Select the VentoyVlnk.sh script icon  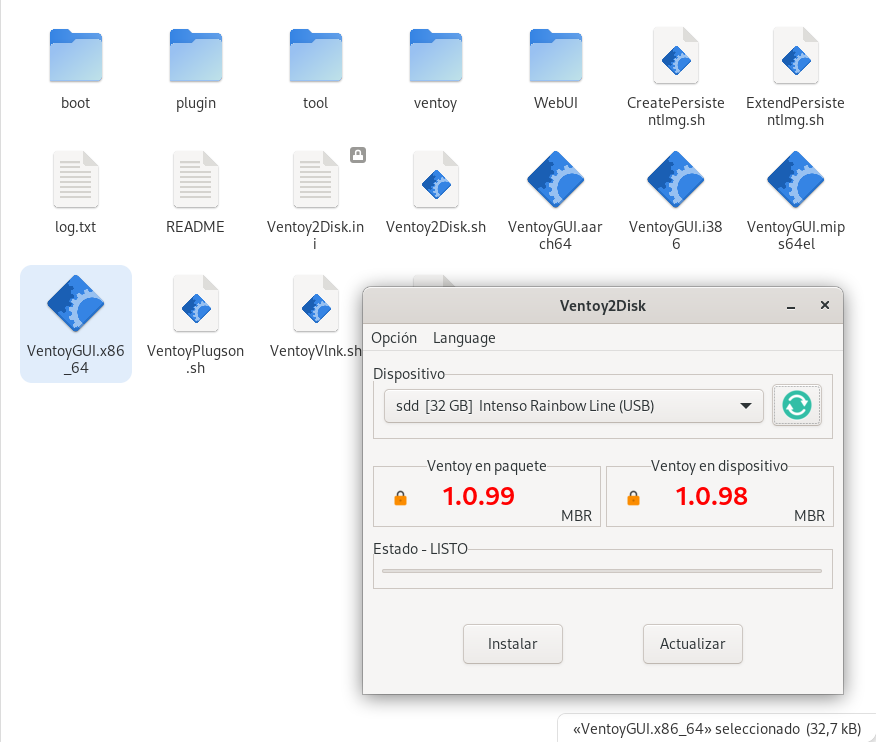[x=316, y=303]
